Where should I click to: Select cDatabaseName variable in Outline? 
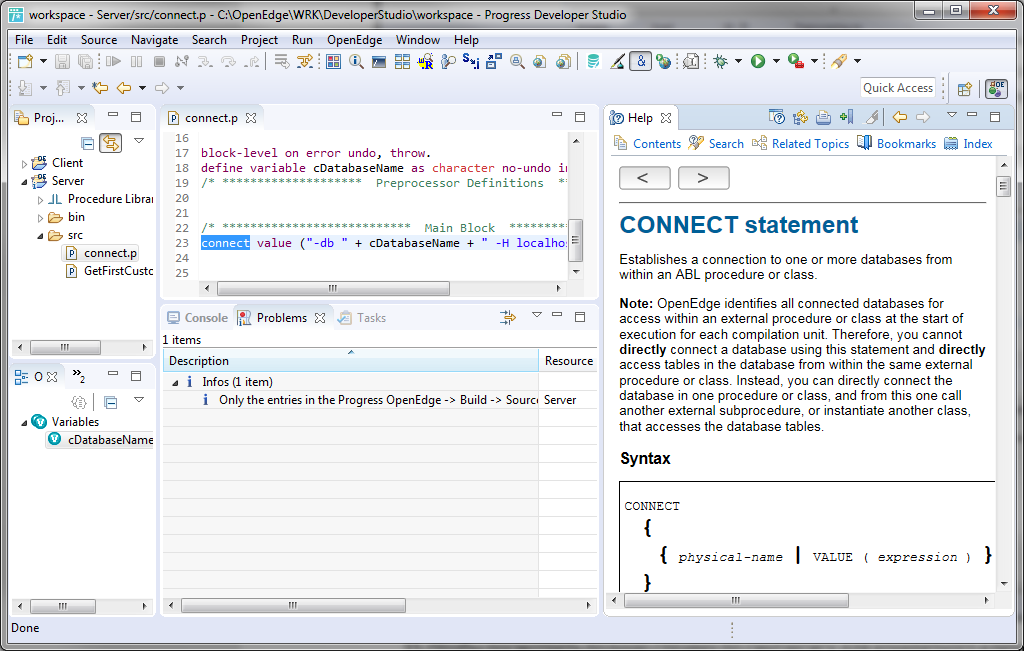pyautogui.click(x=101, y=440)
